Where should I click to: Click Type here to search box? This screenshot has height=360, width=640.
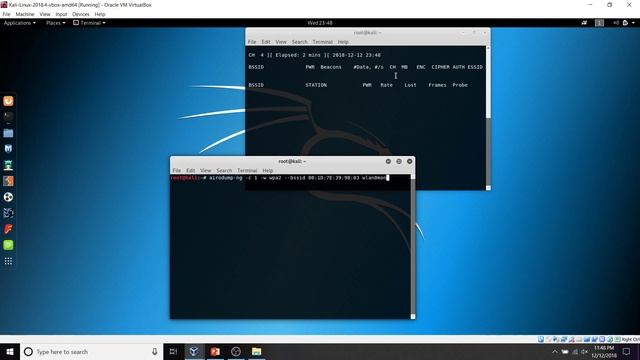tap(90, 352)
